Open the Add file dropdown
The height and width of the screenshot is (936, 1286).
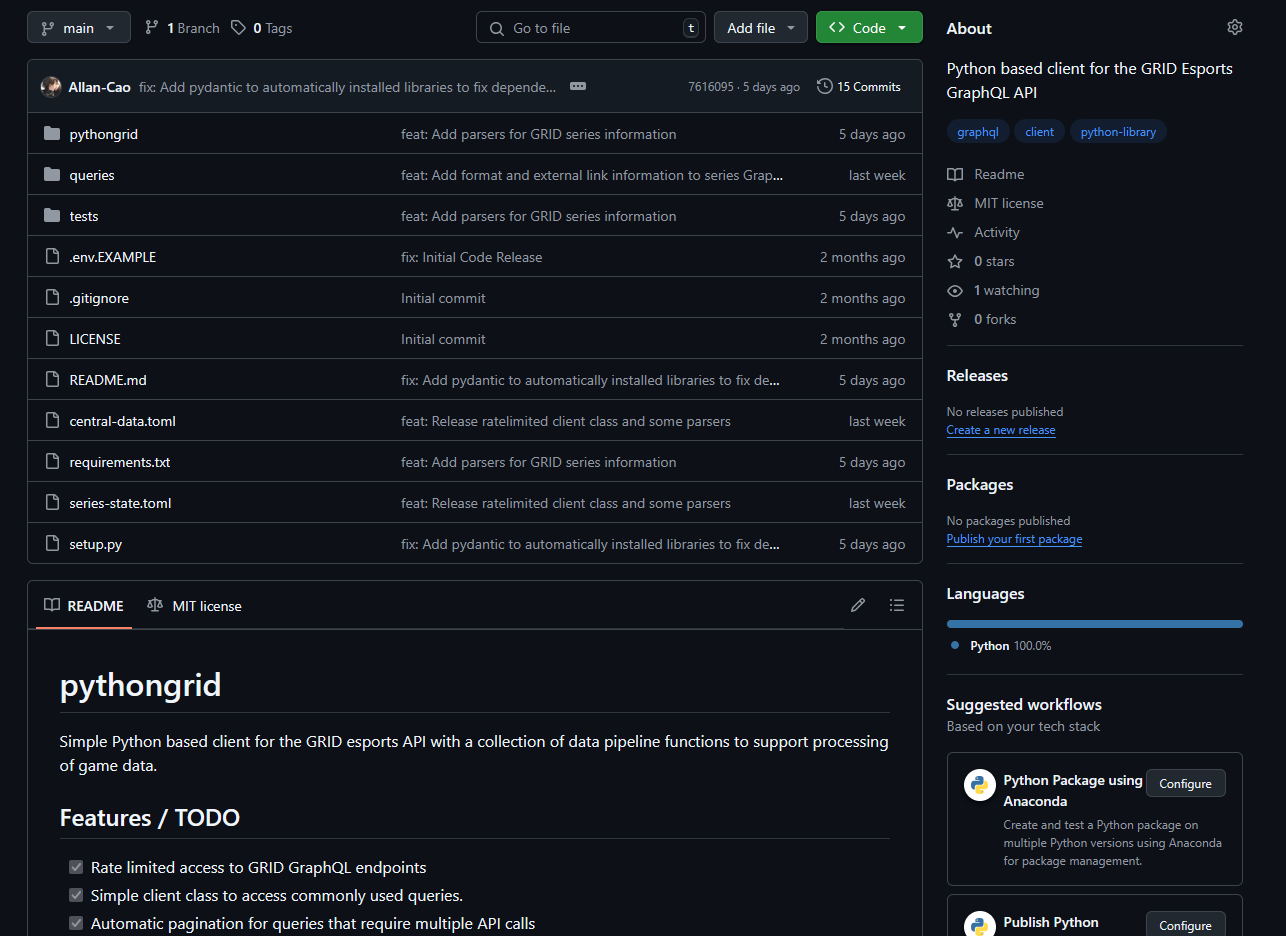coord(761,28)
